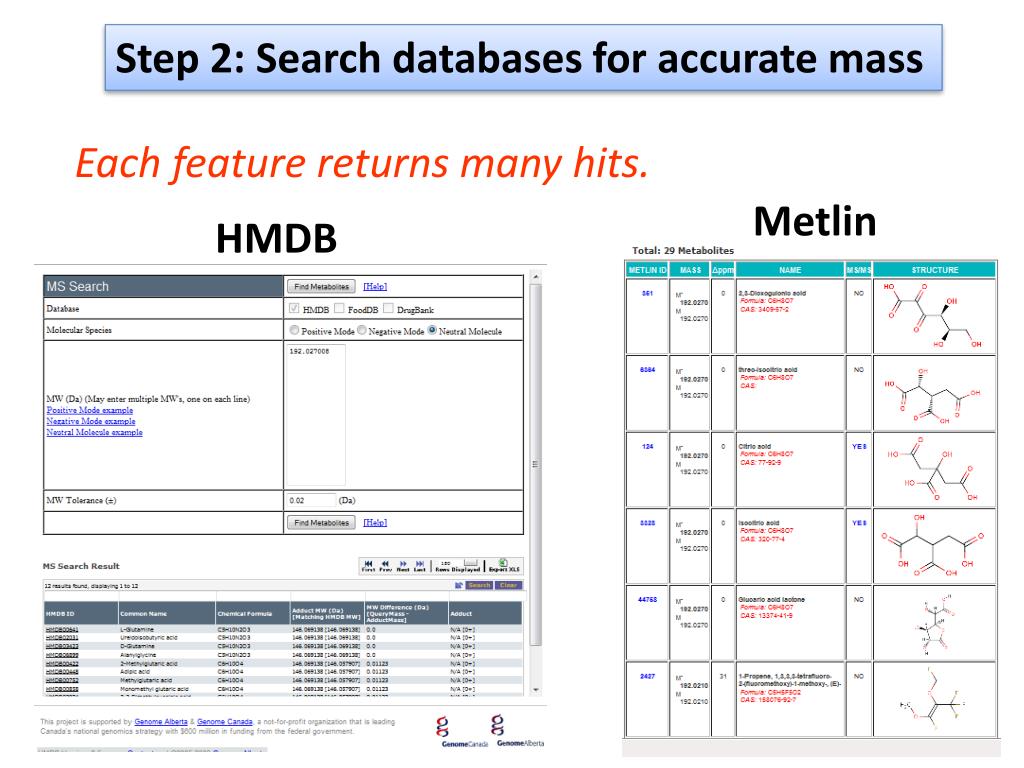This screenshot has height=768, width=1024.
Task: Click the Next page arrows icon
Action: point(403,566)
